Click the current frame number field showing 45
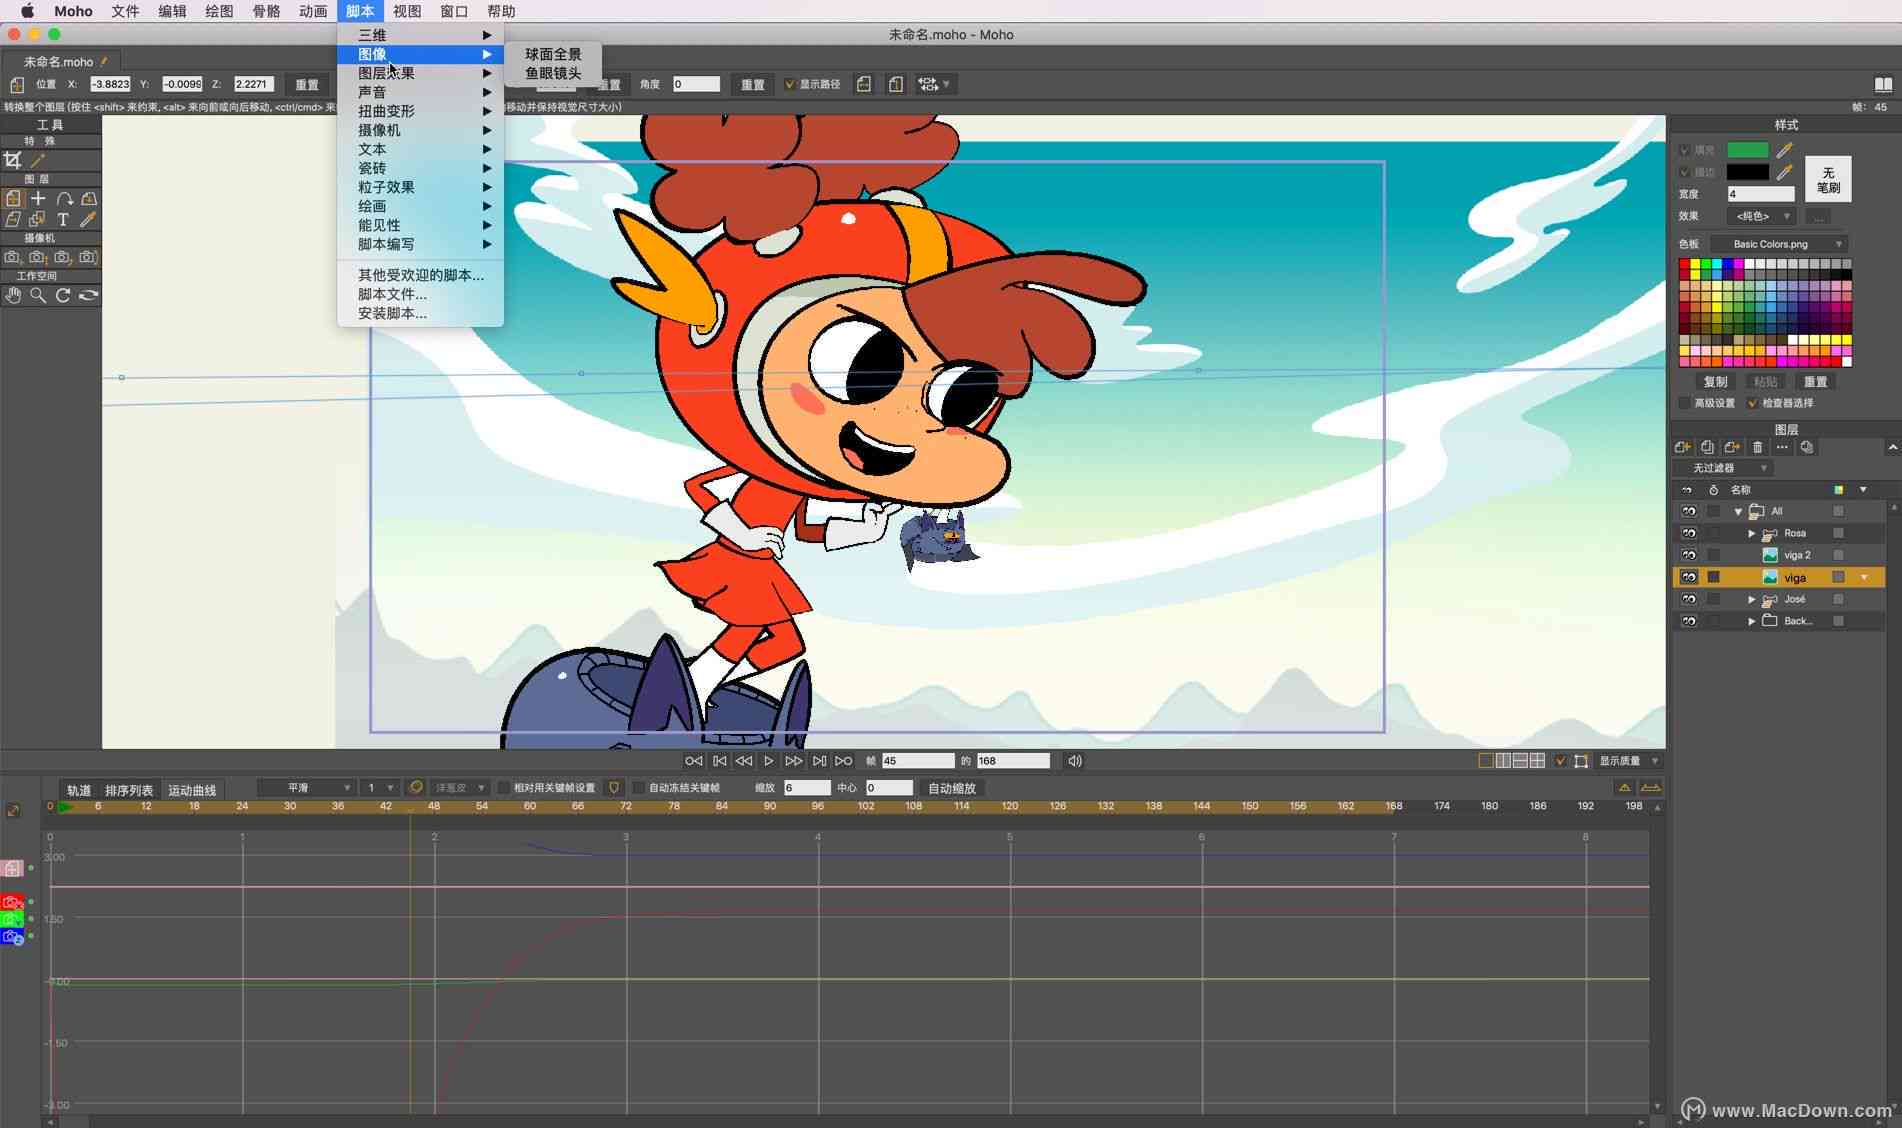This screenshot has width=1902, height=1128. coord(917,761)
